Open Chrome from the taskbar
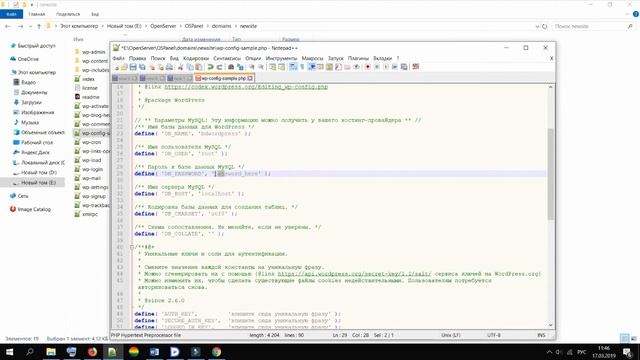This screenshot has height=360, width=640. pos(216,351)
